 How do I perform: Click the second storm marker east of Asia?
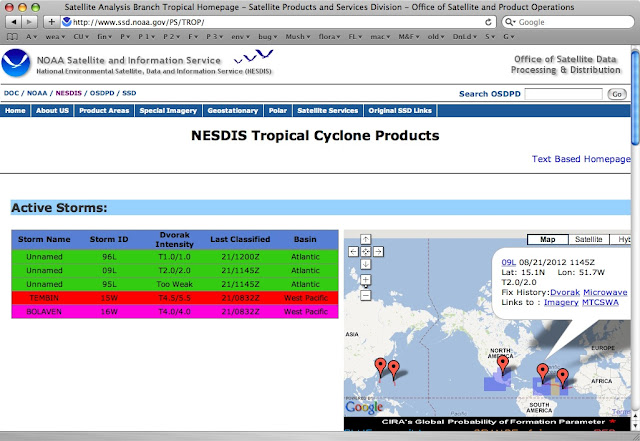click(x=393, y=368)
